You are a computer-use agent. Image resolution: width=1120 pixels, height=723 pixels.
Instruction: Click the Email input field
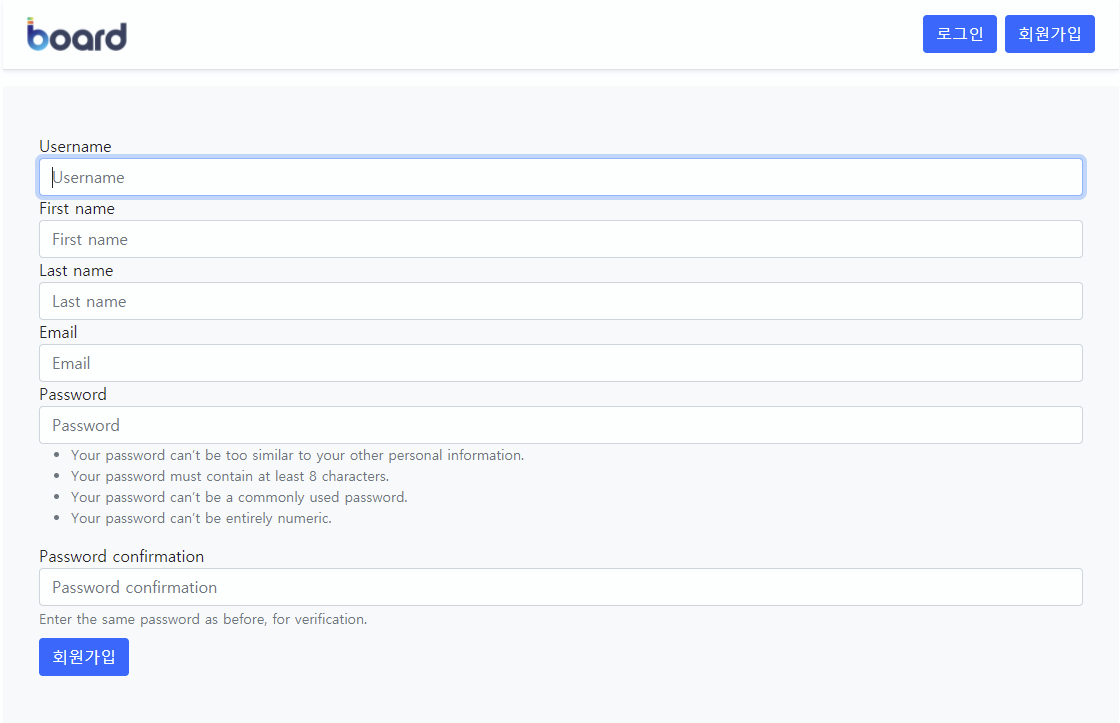(x=561, y=363)
